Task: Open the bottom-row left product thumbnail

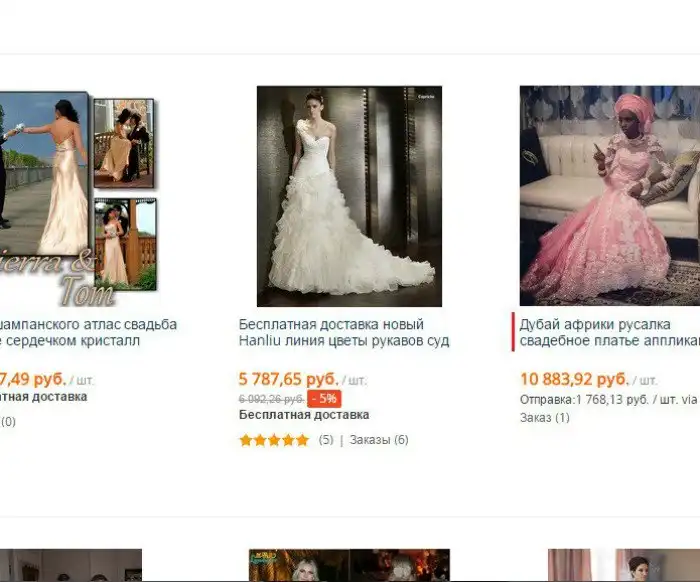Action: (x=70, y=566)
